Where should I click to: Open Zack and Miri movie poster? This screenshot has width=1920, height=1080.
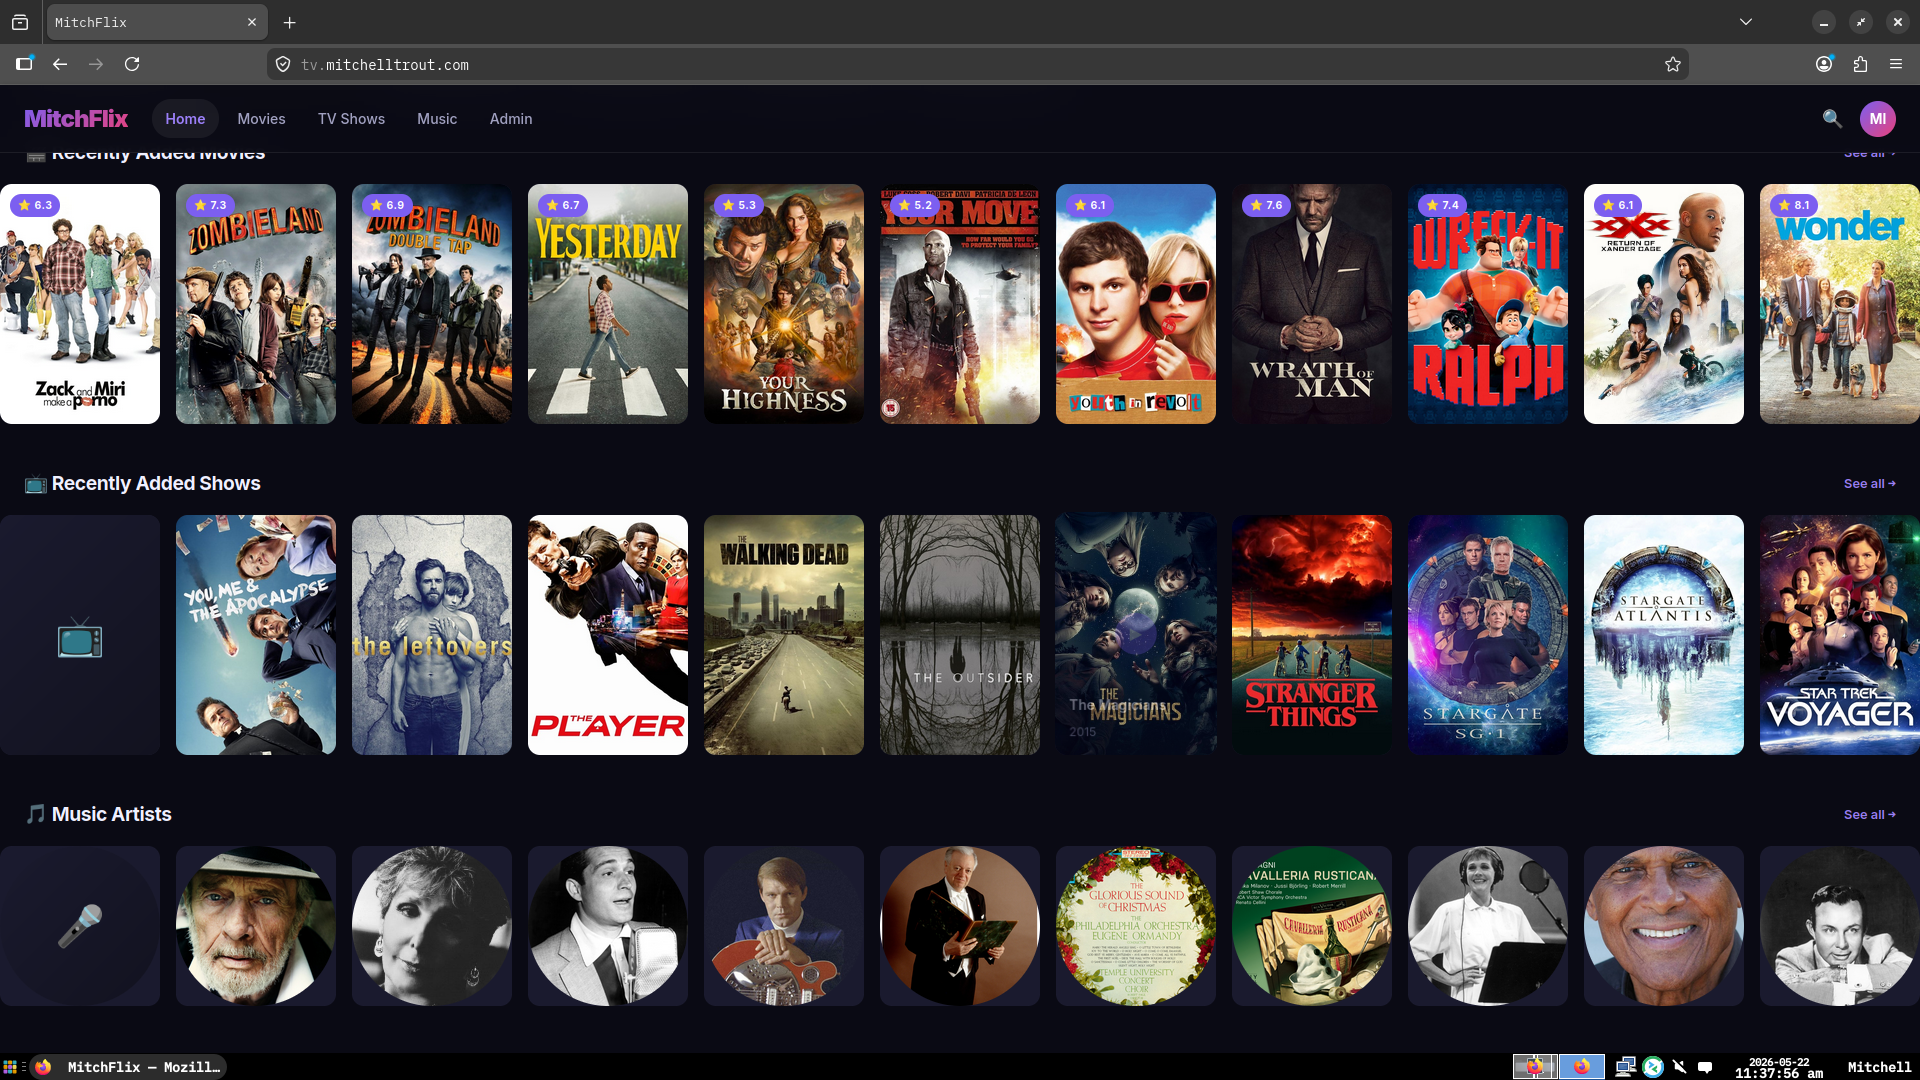[x=80, y=304]
